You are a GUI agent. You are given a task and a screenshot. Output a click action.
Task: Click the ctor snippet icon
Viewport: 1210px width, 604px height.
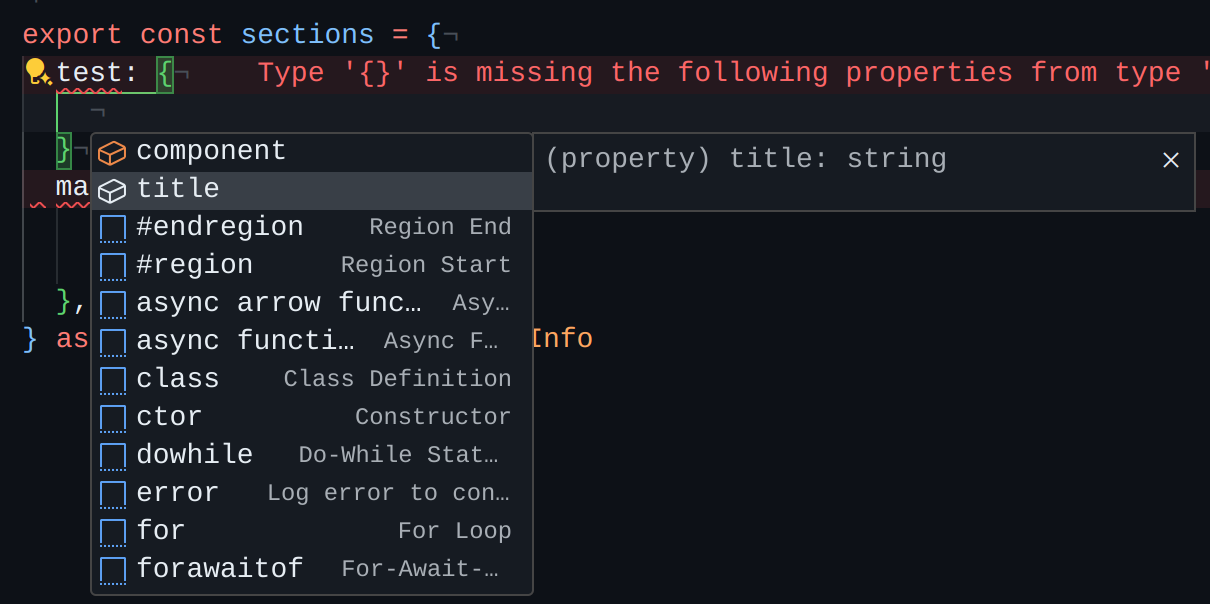point(113,419)
